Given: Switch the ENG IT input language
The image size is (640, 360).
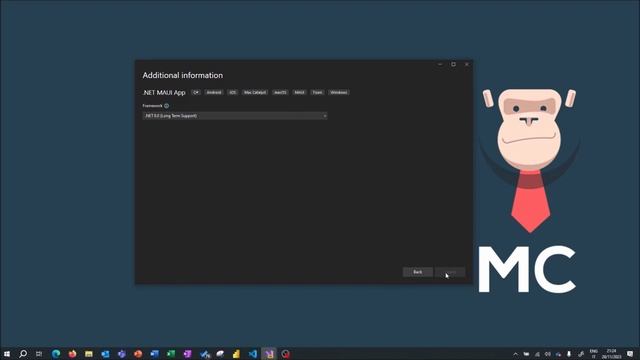Looking at the screenshot, I should [594, 354].
